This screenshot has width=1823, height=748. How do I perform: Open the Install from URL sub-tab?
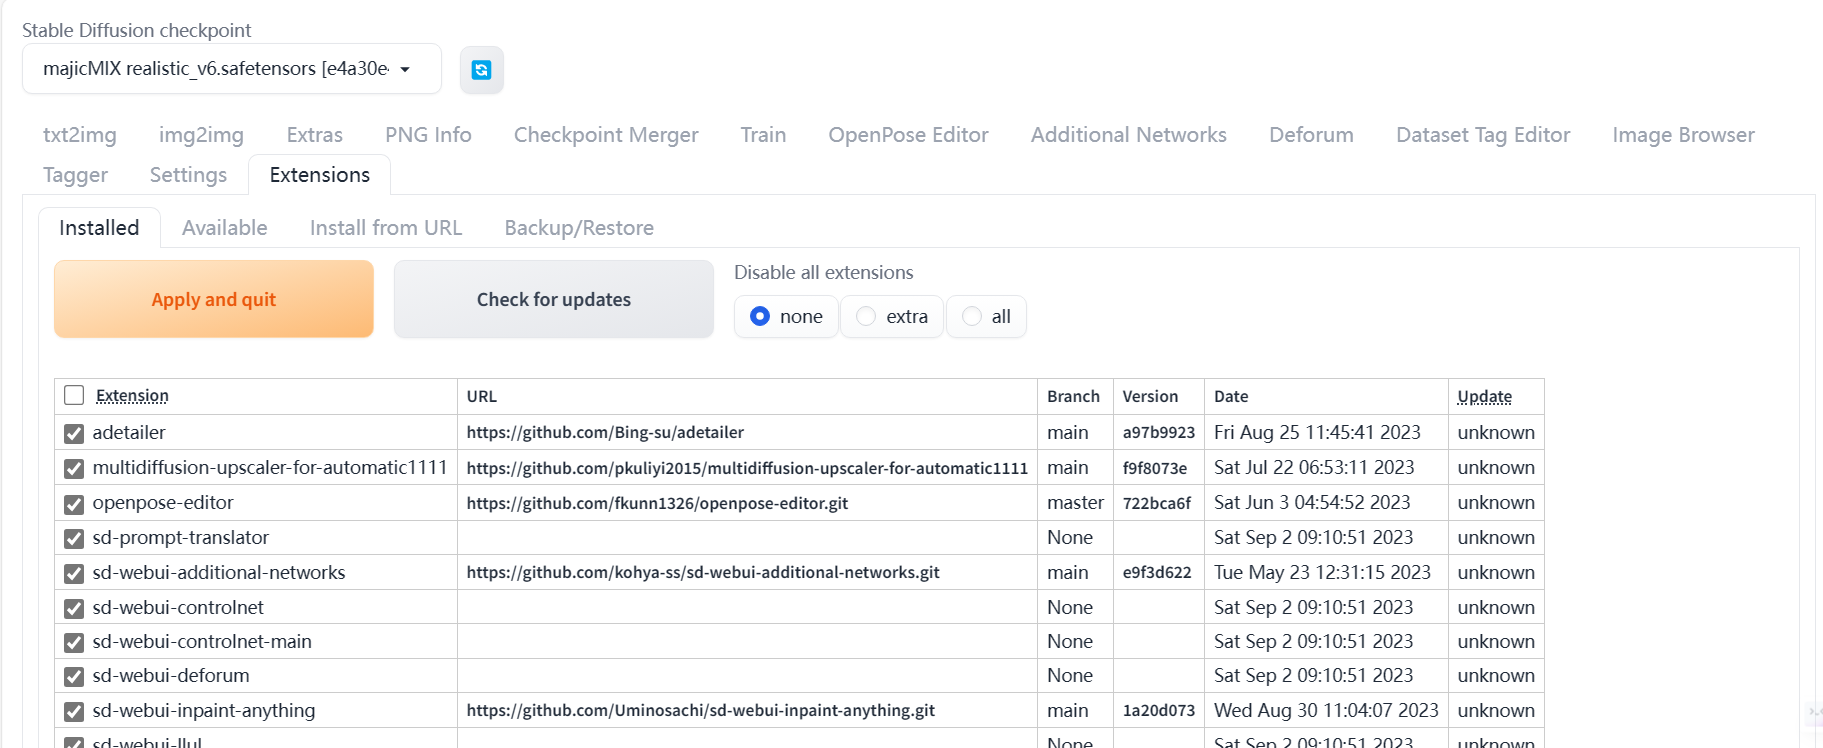point(386,228)
